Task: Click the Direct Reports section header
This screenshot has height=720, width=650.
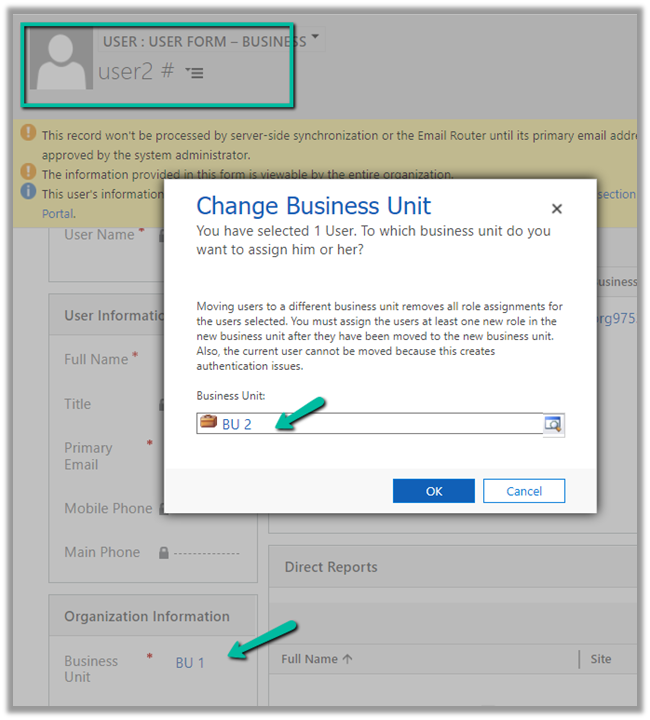Action: click(331, 567)
